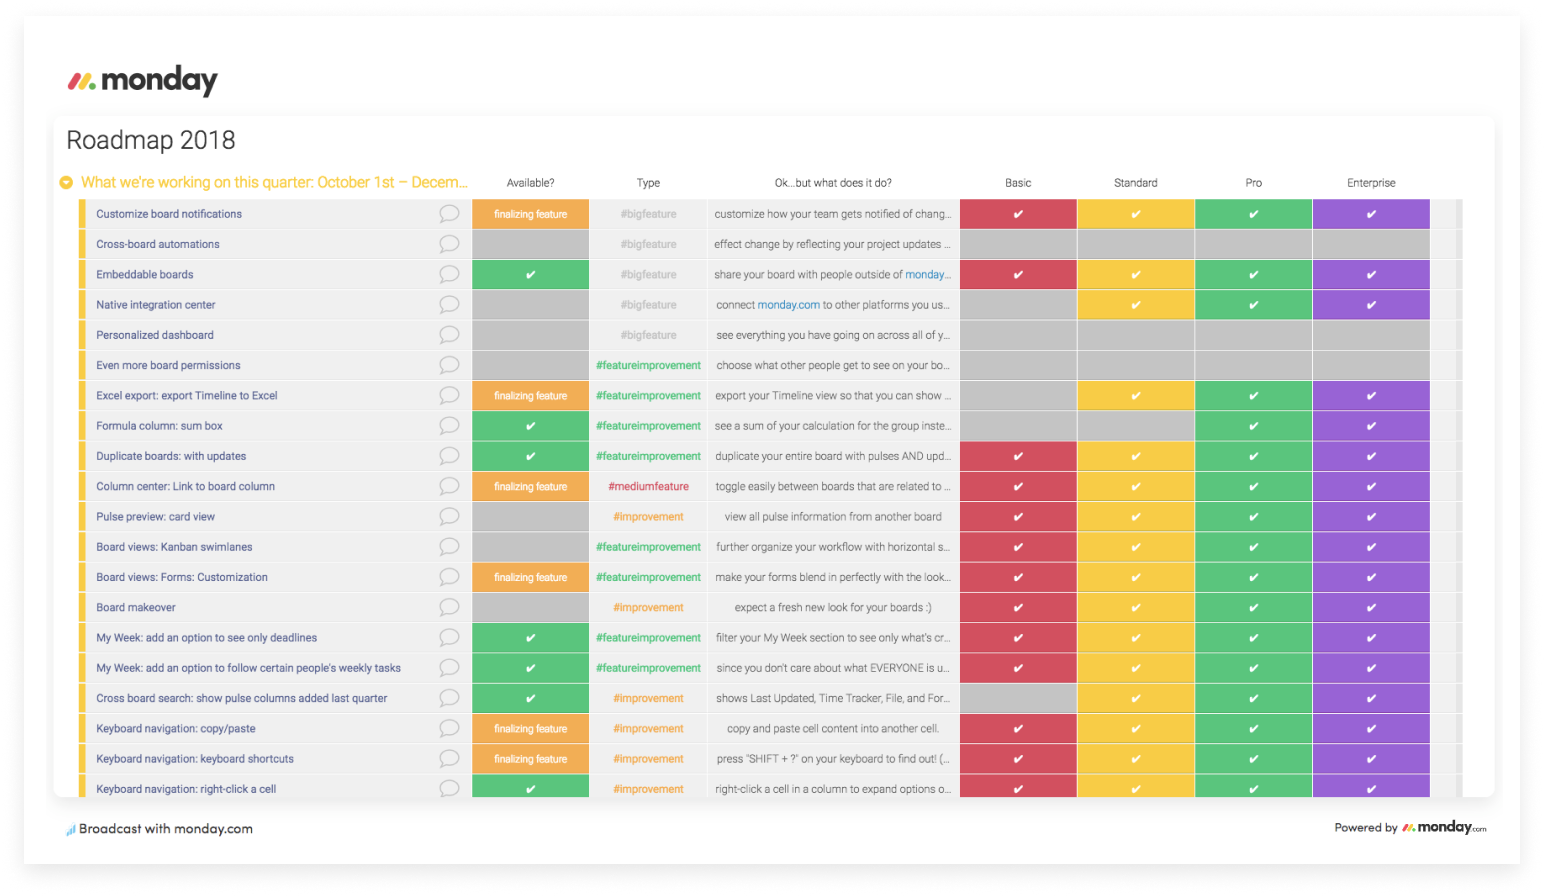This screenshot has height=896, width=1544.
Task: Collapse the 'What we're working on this quarter' group
Action: [x=66, y=183]
